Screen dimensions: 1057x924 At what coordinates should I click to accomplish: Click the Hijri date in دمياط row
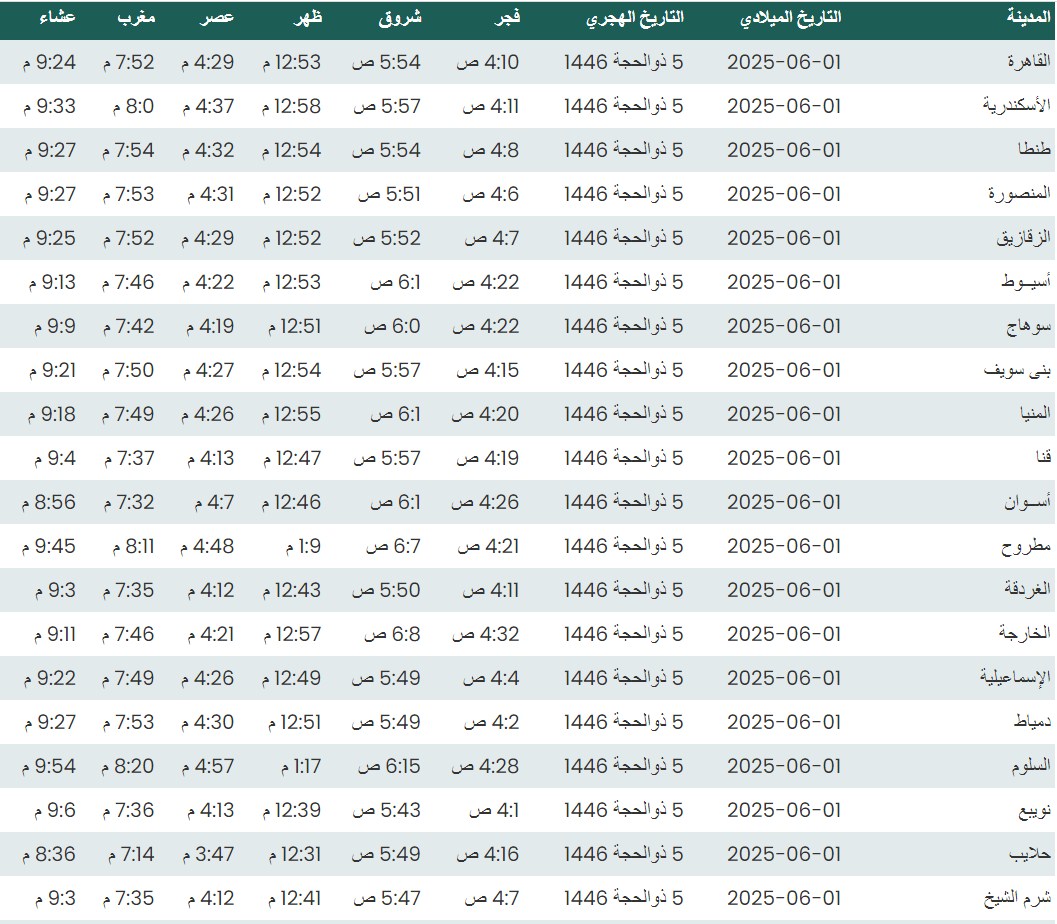click(623, 722)
